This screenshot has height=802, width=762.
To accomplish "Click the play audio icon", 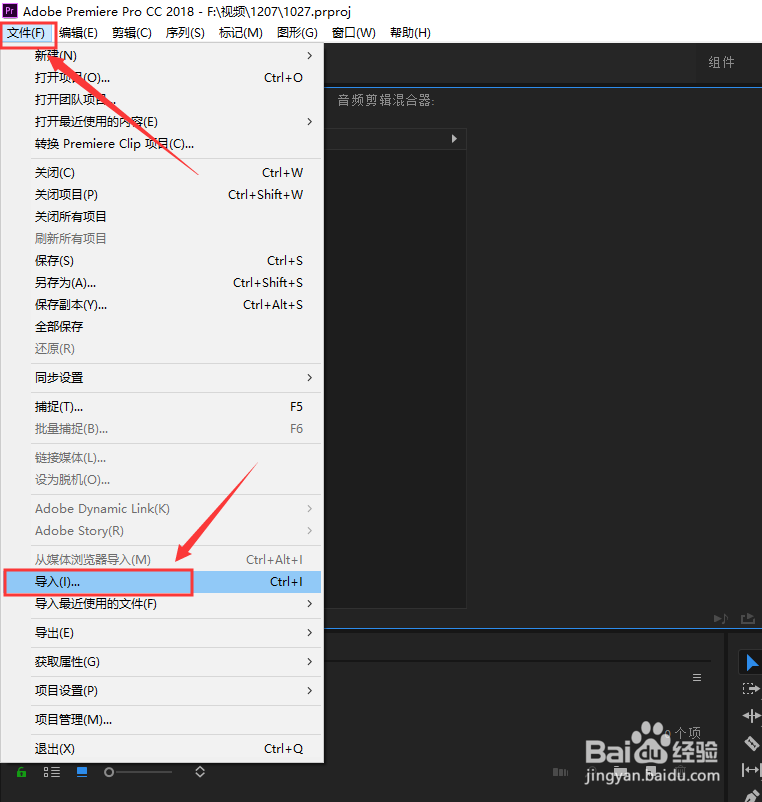I will pyautogui.click(x=721, y=619).
